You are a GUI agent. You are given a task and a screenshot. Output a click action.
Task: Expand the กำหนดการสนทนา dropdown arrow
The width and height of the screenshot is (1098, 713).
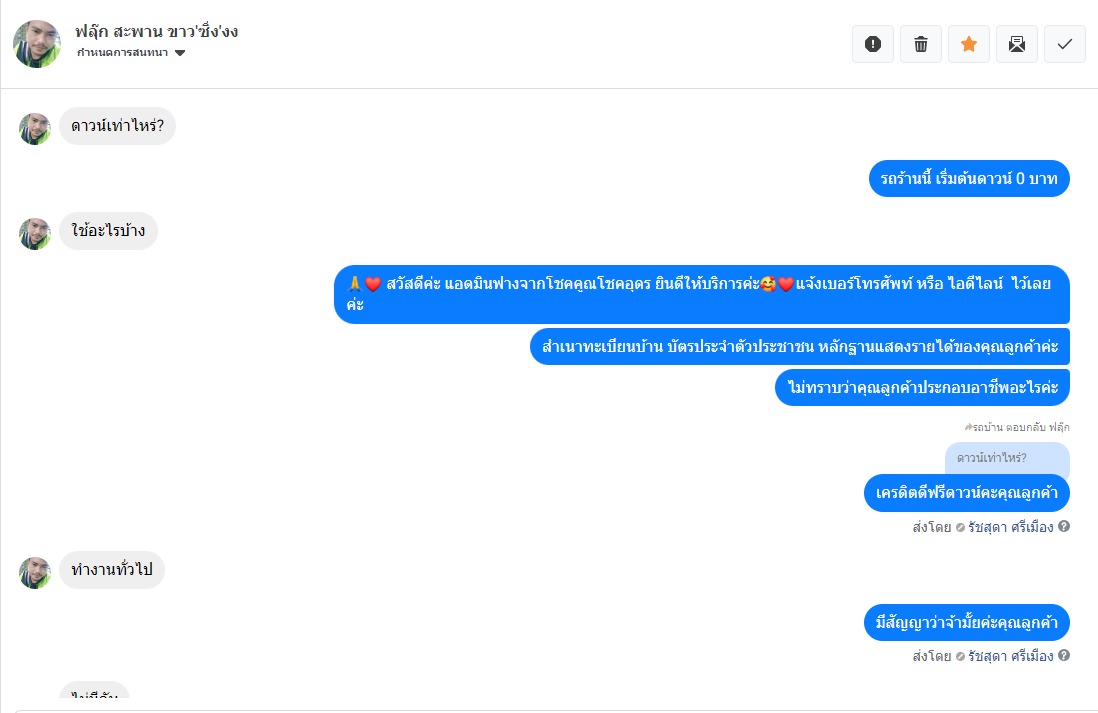(180, 53)
